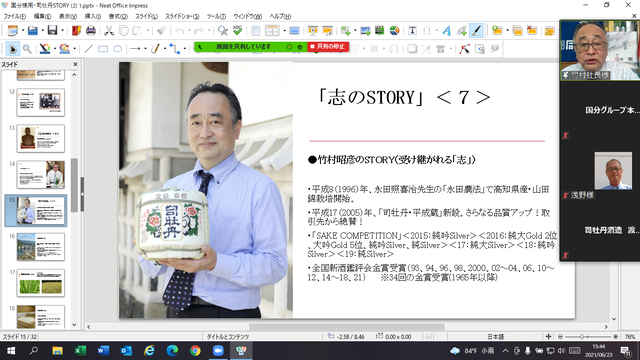Open Find and Replace icon

(x=222, y=31)
